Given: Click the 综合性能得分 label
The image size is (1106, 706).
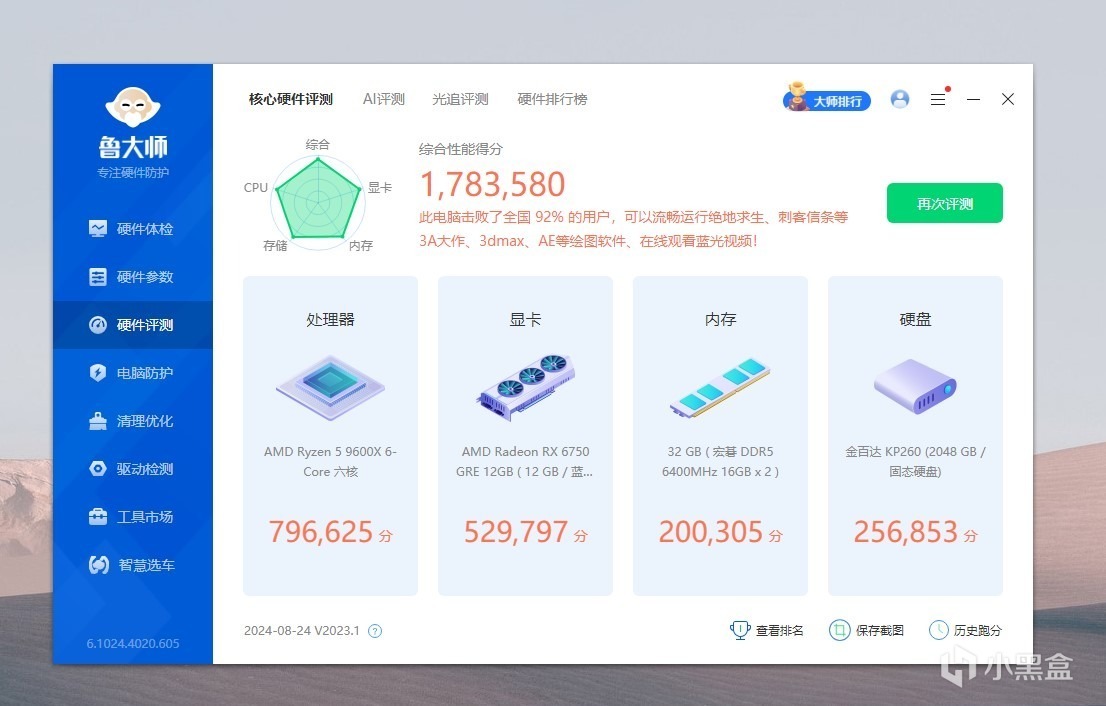Looking at the screenshot, I should point(461,149).
